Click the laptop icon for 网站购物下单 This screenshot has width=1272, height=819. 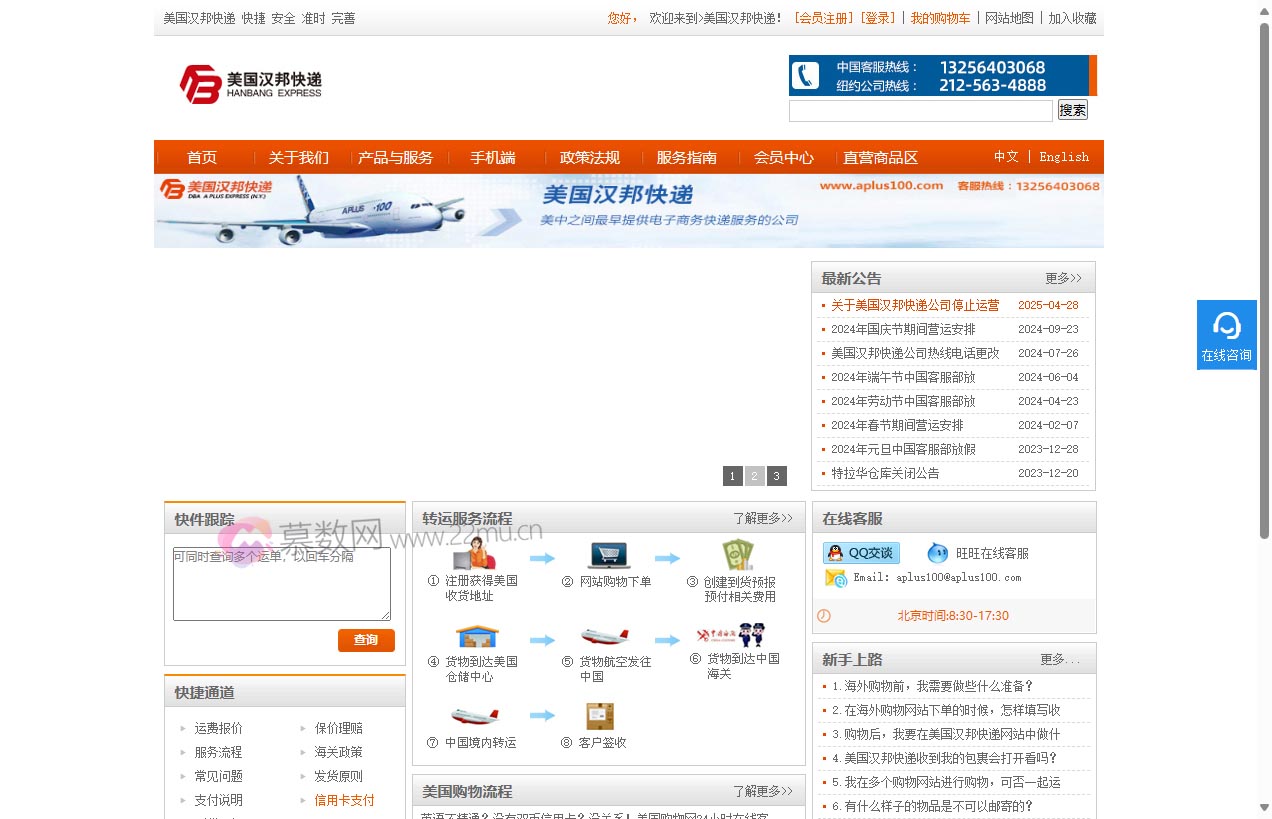point(608,555)
